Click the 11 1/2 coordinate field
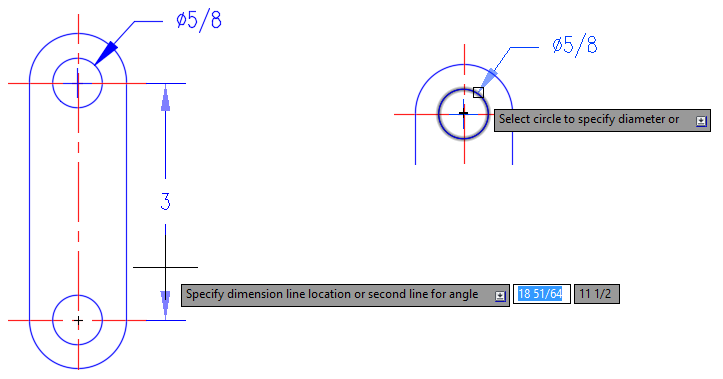 597,294
